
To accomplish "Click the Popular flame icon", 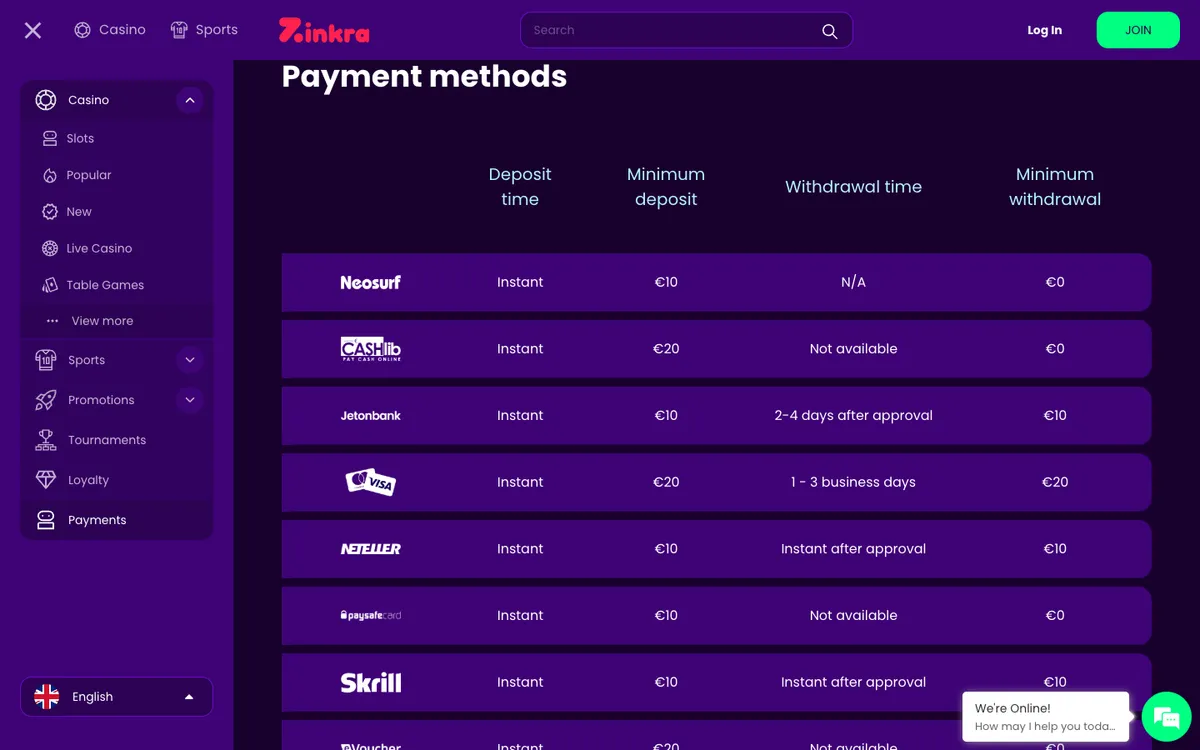I will pos(50,175).
